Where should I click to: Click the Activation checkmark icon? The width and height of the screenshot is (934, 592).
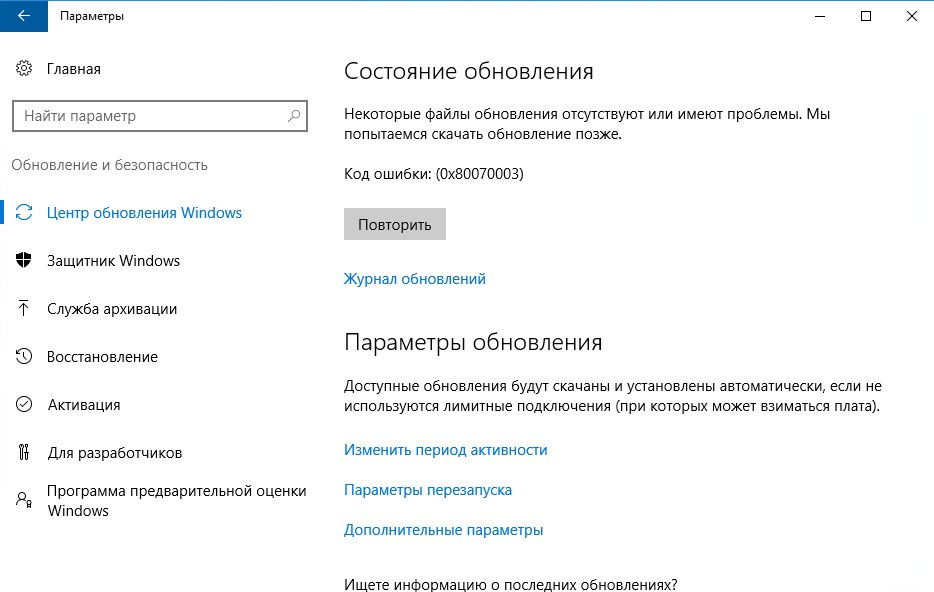click(24, 405)
